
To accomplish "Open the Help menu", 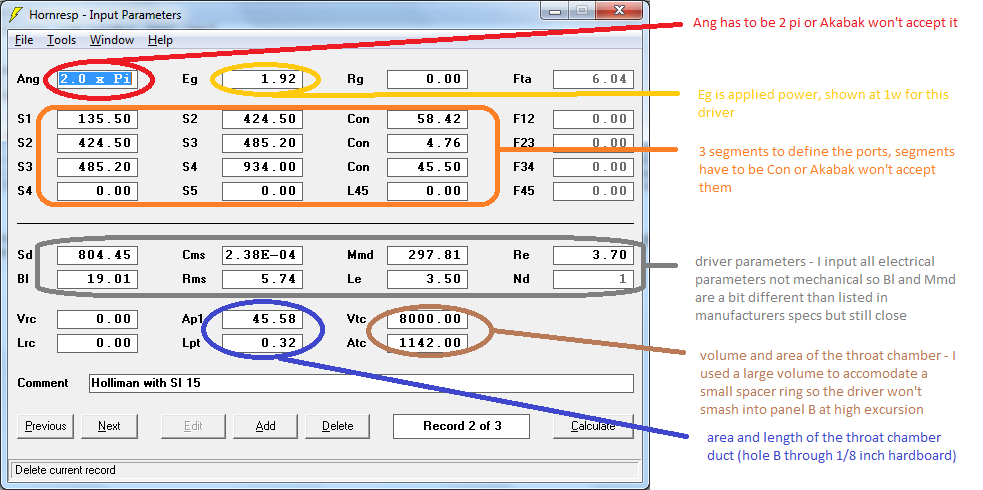I will pos(160,40).
